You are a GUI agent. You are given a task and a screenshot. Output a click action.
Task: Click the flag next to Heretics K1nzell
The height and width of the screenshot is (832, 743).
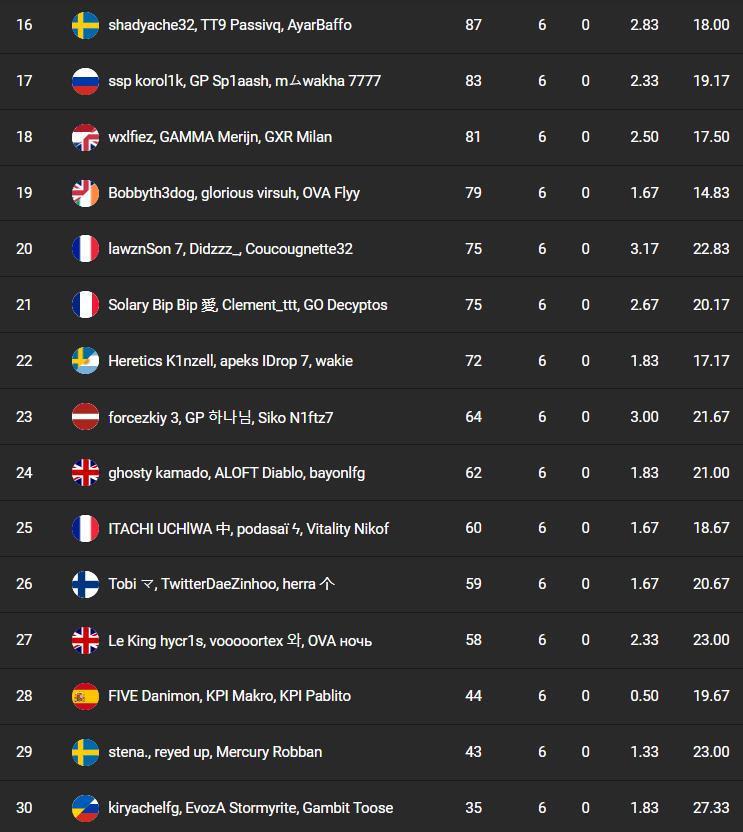85,361
